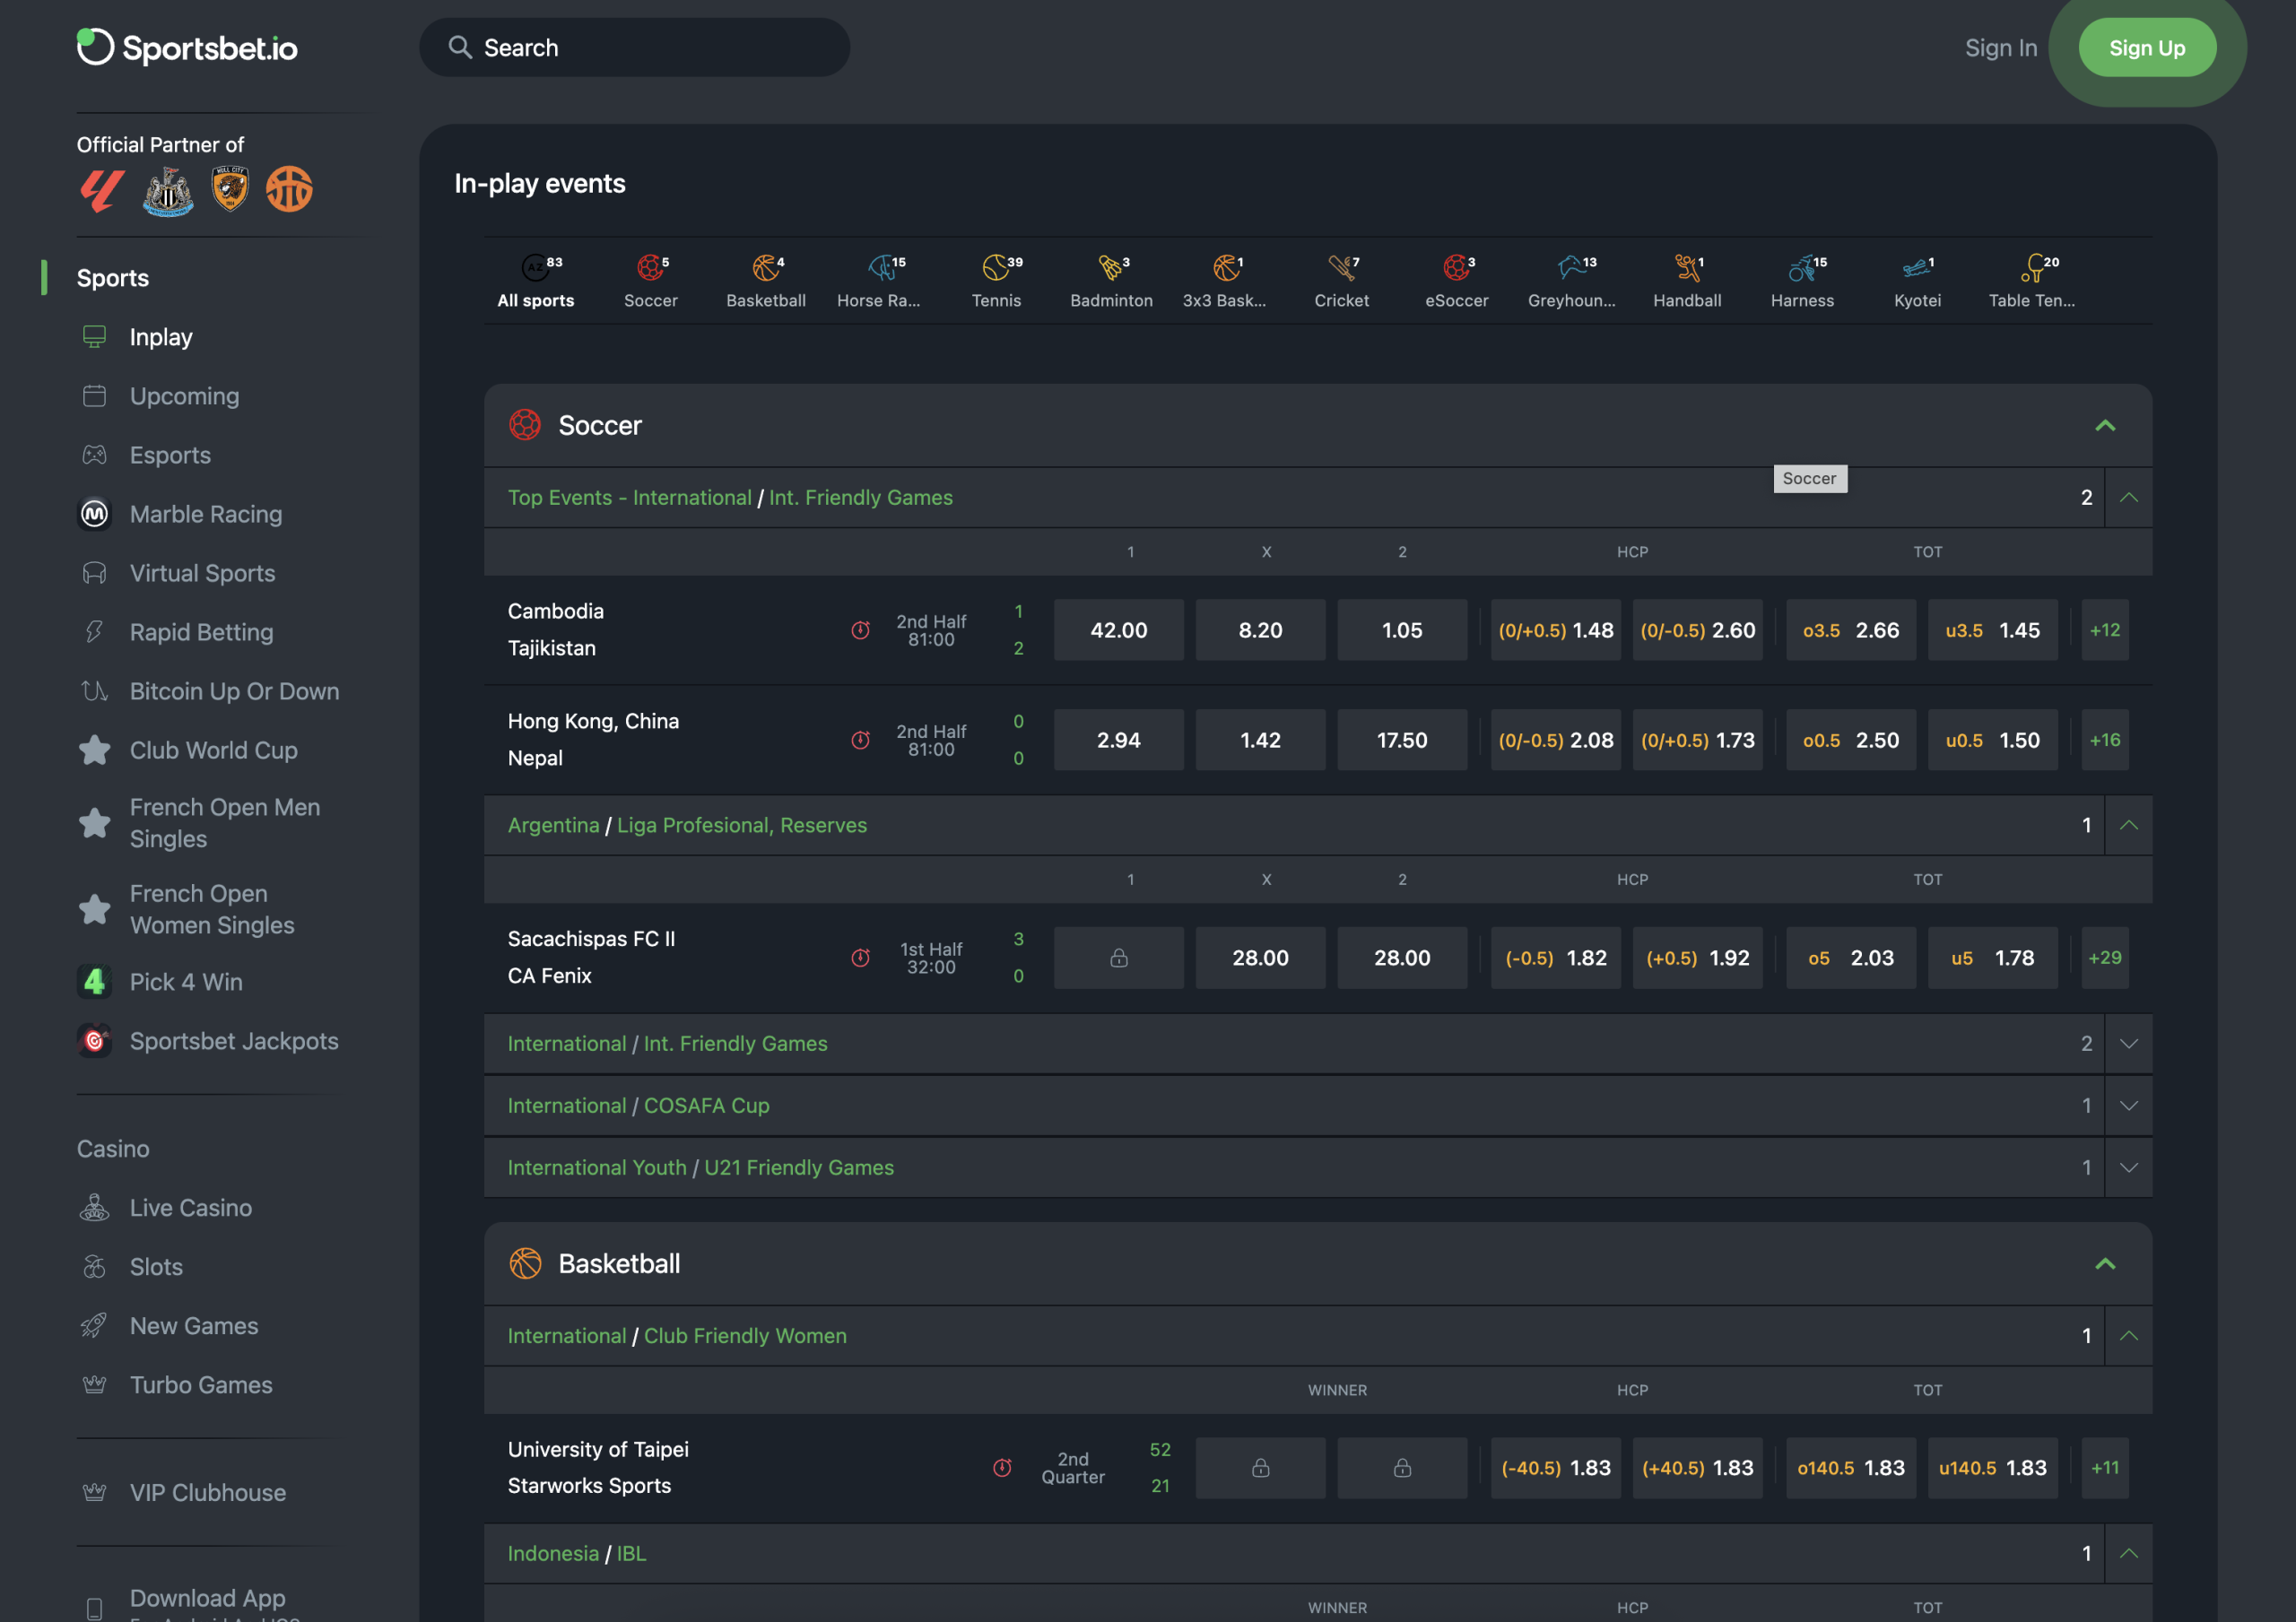2296x1622 pixels.
Task: Expand U21 Friendly Games league row
Action: point(2128,1168)
